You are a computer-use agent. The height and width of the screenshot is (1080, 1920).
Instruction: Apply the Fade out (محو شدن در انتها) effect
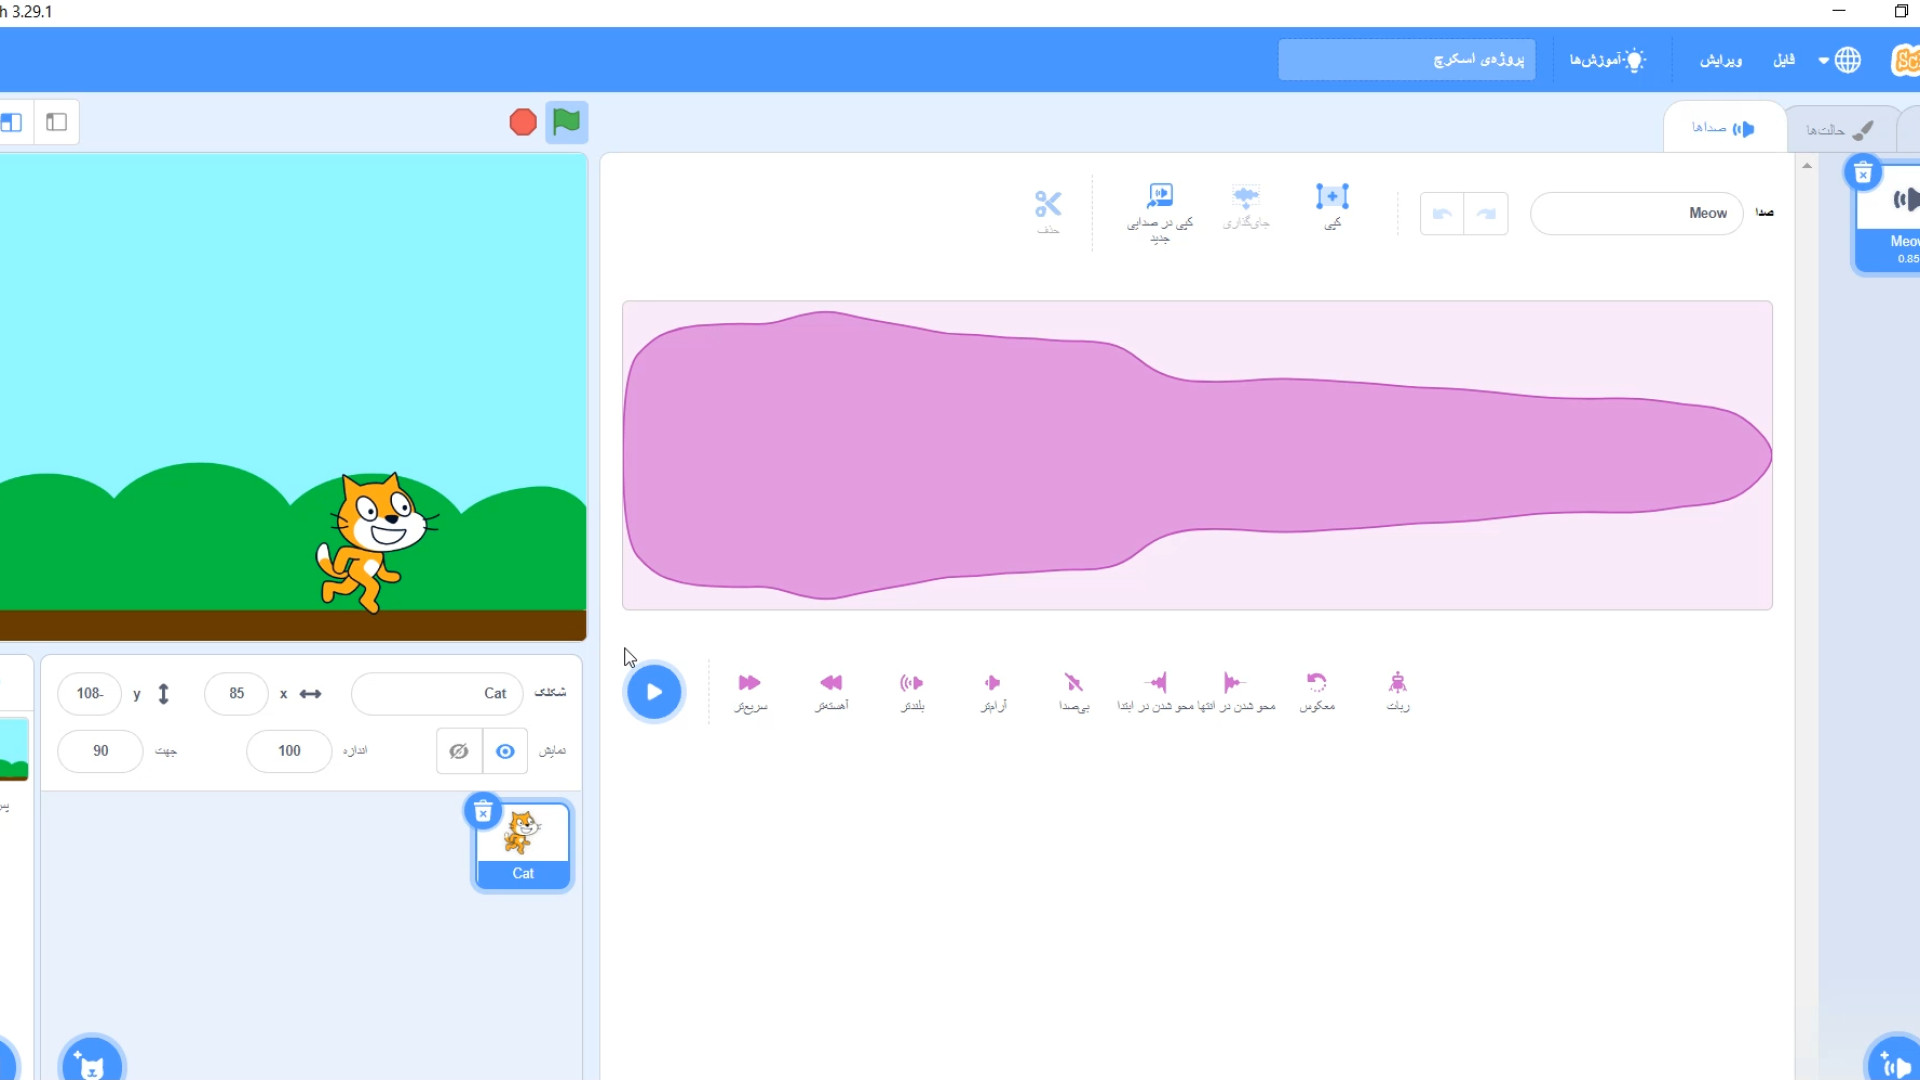1236,692
